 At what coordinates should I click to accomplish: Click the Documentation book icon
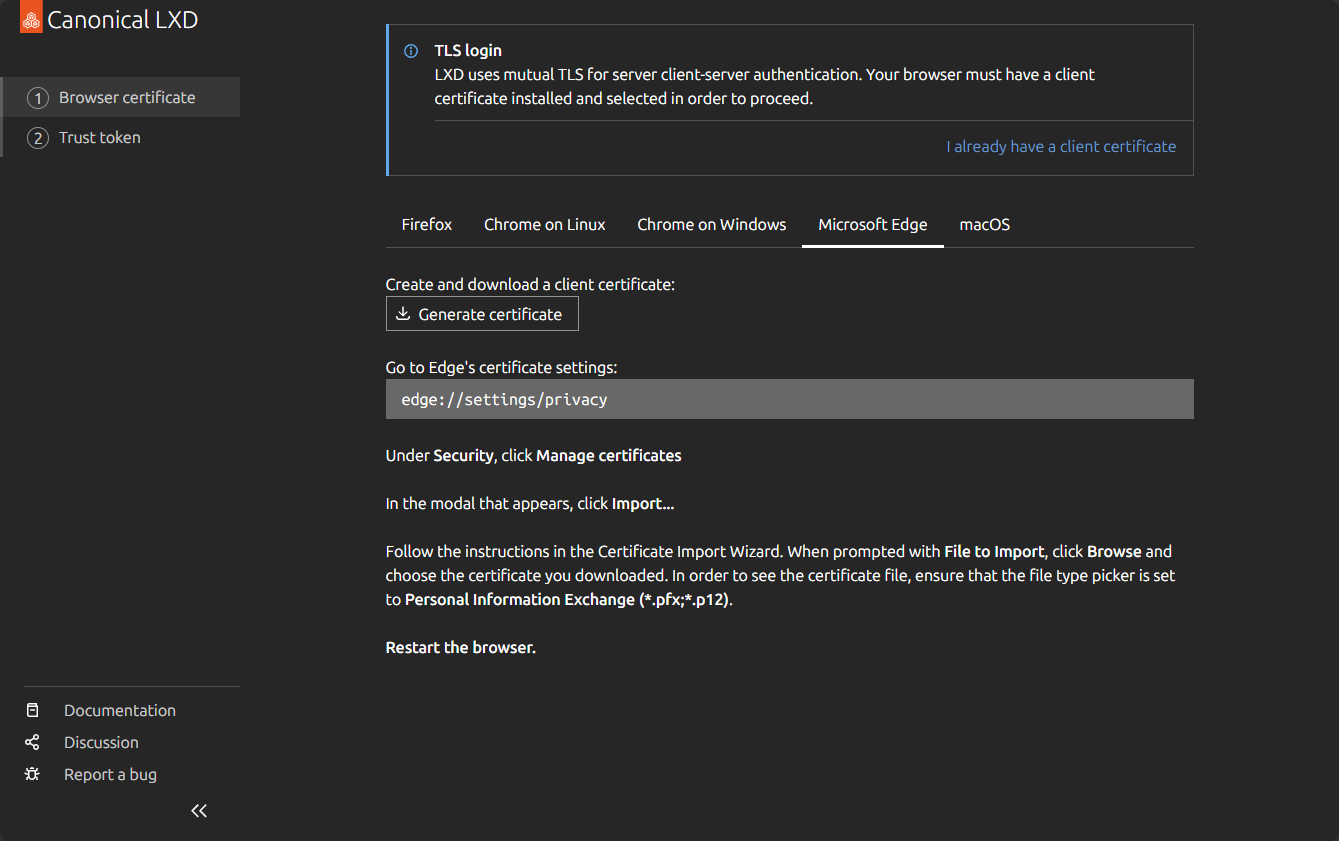[x=33, y=710]
